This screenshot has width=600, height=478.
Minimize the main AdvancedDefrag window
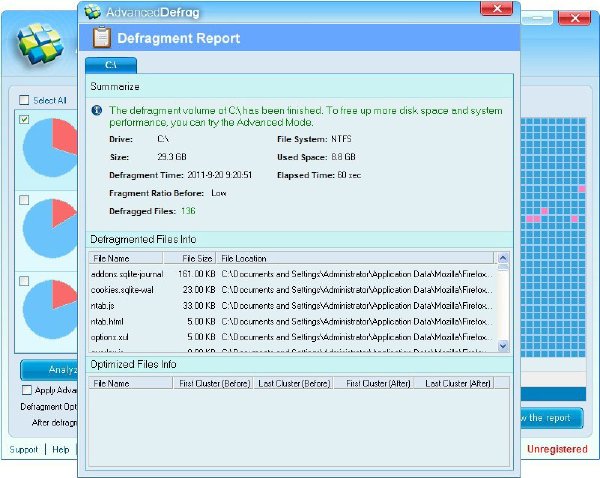[x=537, y=18]
